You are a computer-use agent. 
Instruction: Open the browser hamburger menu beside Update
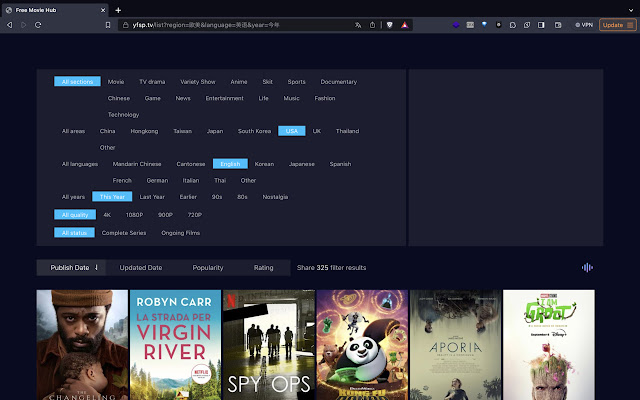[x=631, y=24]
